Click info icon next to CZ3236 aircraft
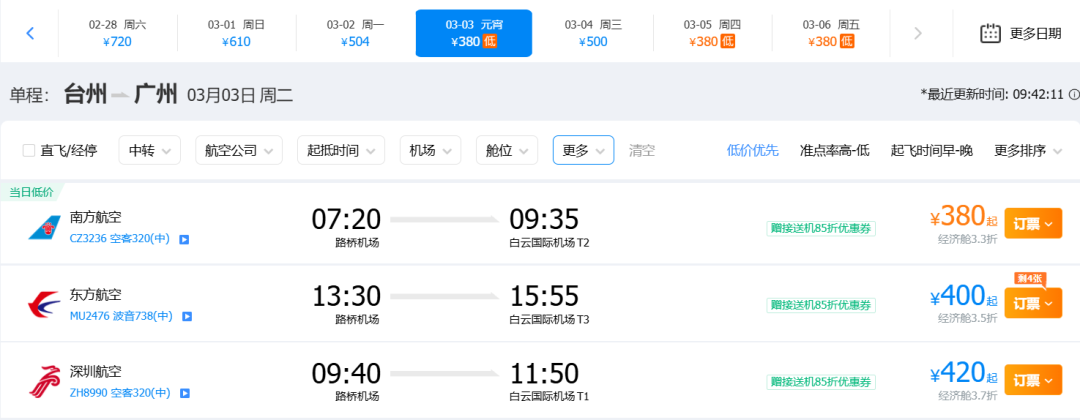 pyautogui.click(x=184, y=239)
